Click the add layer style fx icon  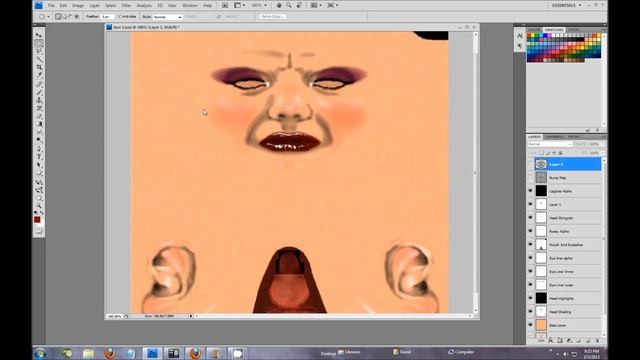click(x=551, y=340)
